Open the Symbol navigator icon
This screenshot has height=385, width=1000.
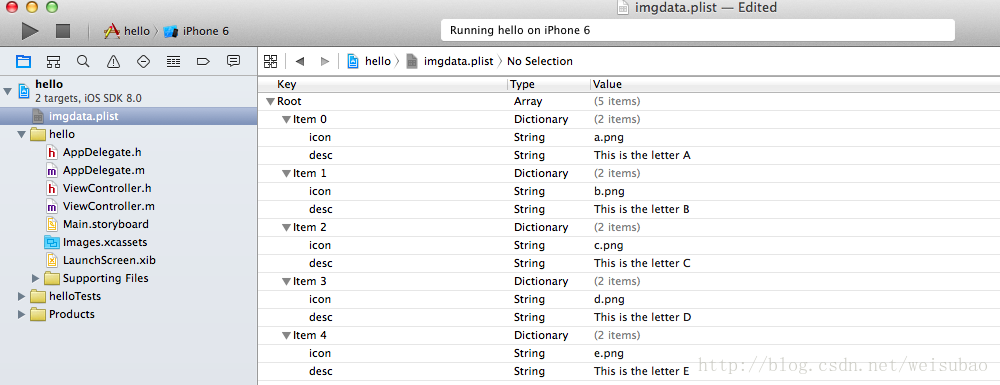point(54,61)
